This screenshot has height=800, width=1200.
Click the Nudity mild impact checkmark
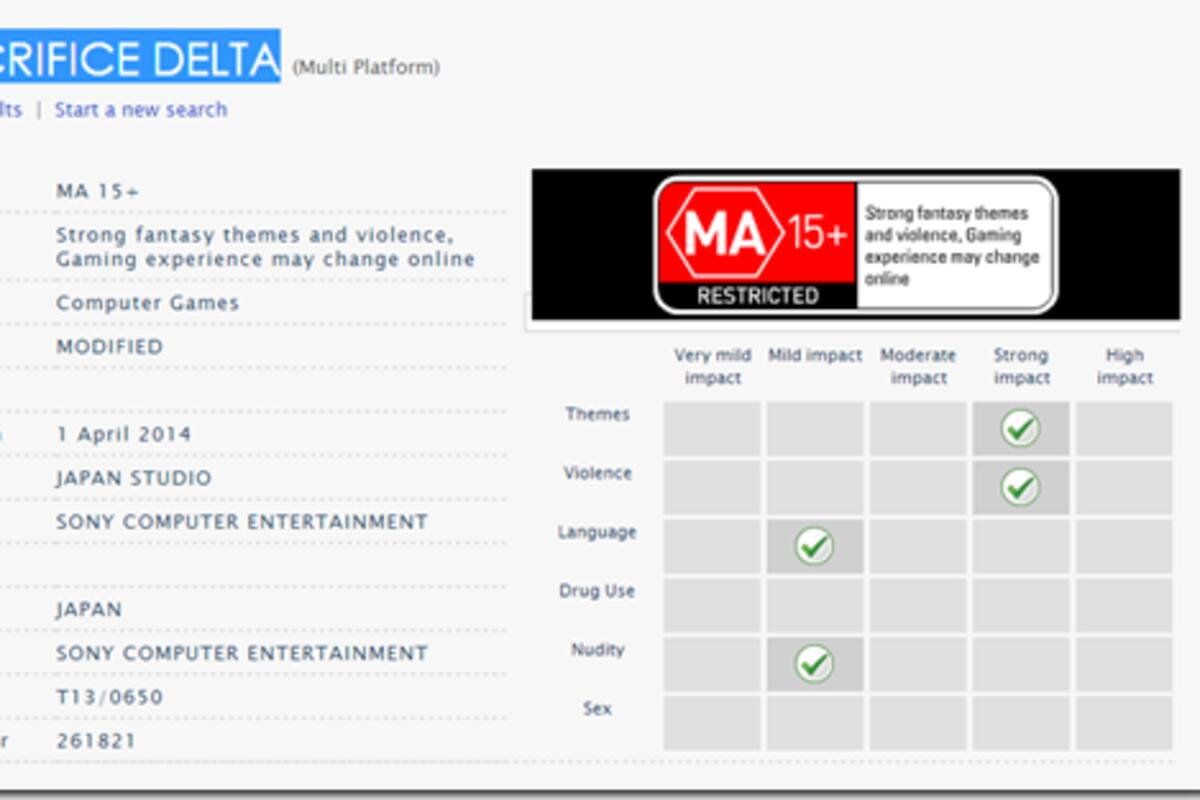pyautogui.click(x=814, y=663)
